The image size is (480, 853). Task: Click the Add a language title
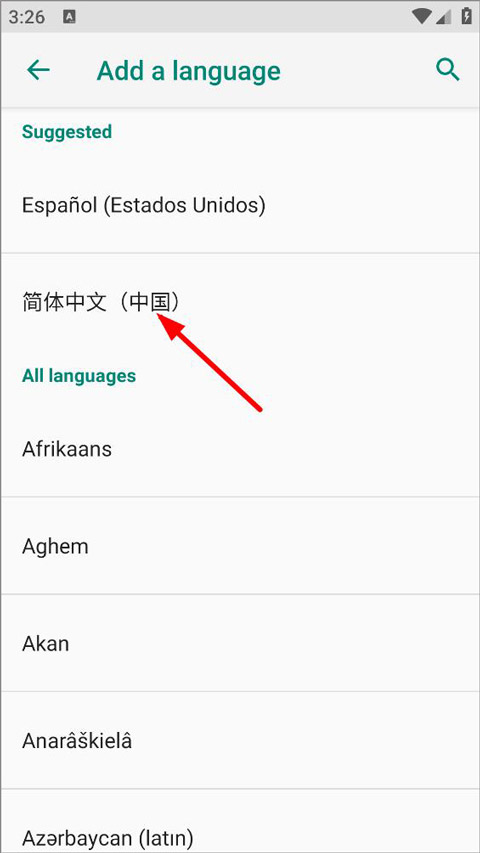click(188, 71)
